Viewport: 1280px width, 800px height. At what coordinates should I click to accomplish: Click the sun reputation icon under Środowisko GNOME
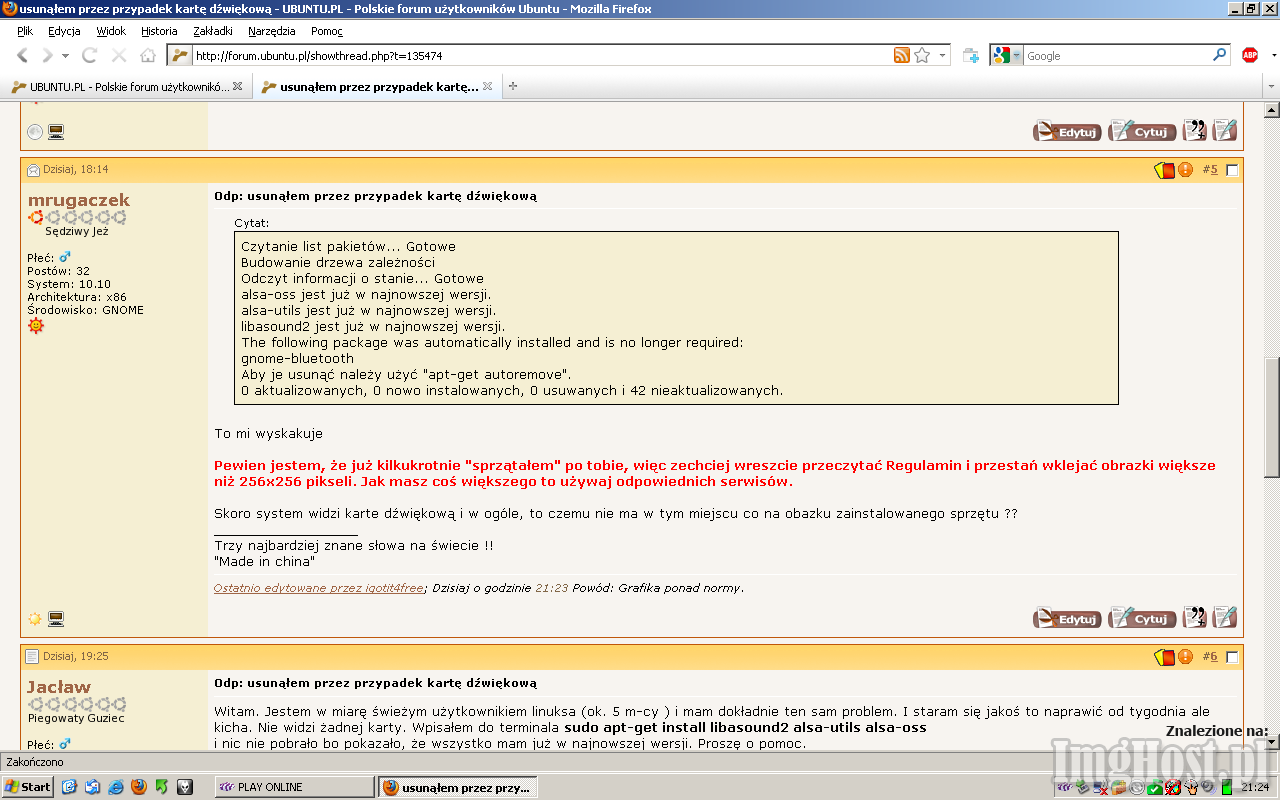36,326
